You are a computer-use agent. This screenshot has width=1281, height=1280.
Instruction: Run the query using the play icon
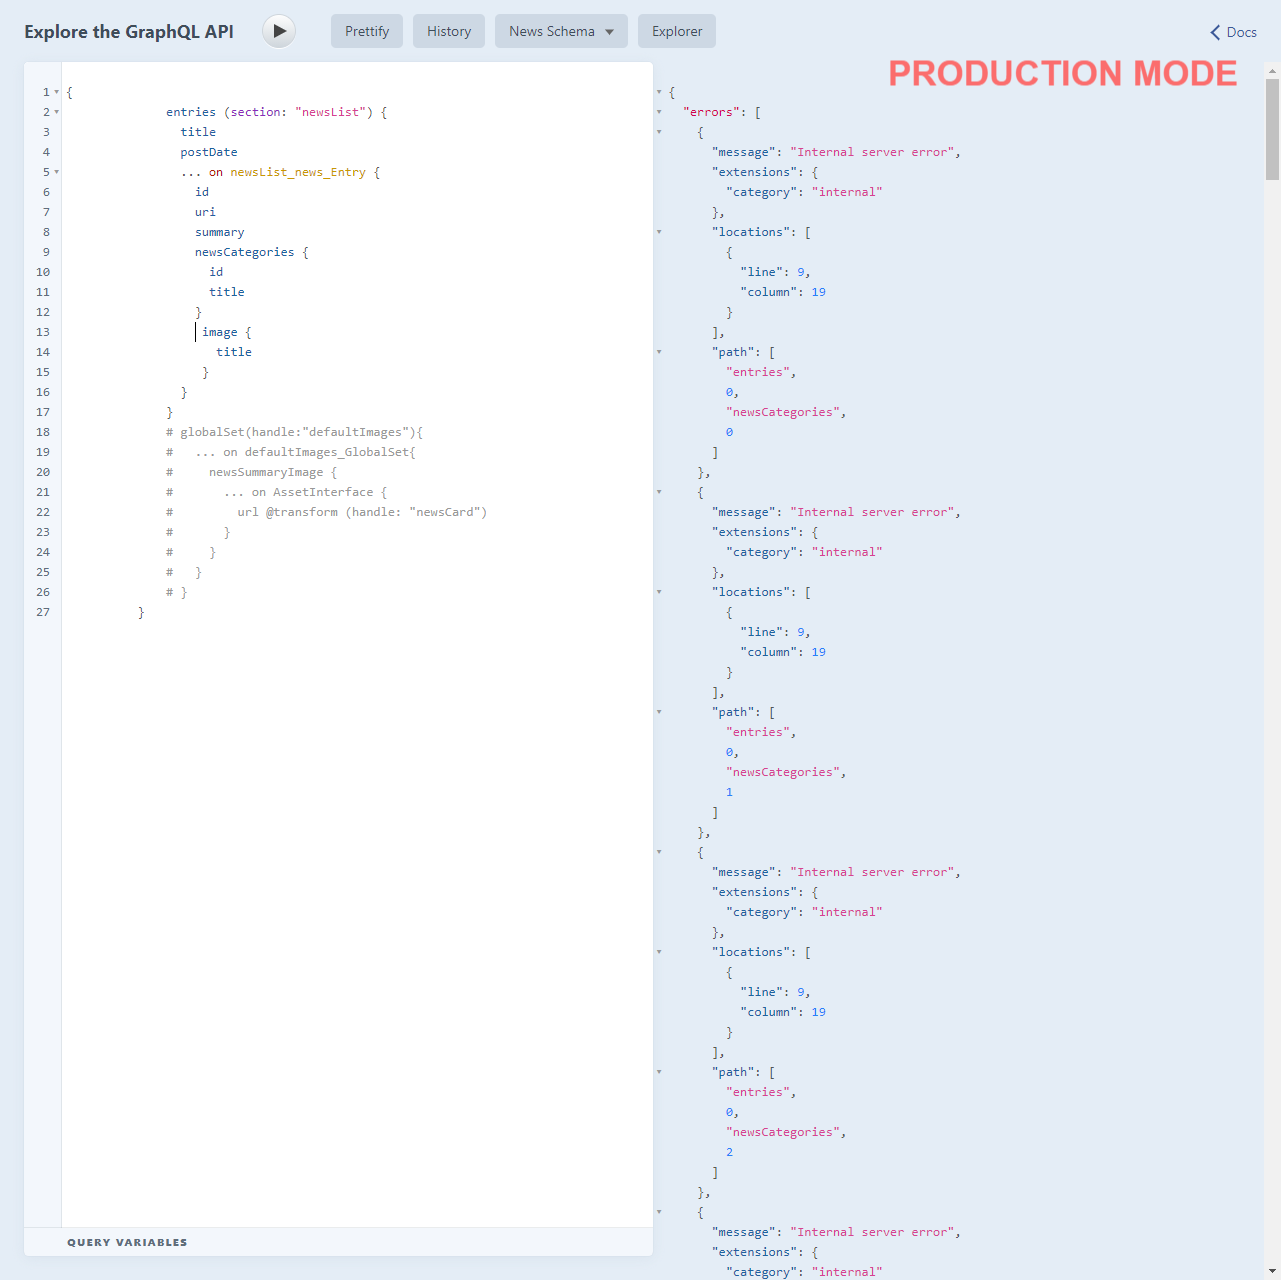pyautogui.click(x=278, y=31)
